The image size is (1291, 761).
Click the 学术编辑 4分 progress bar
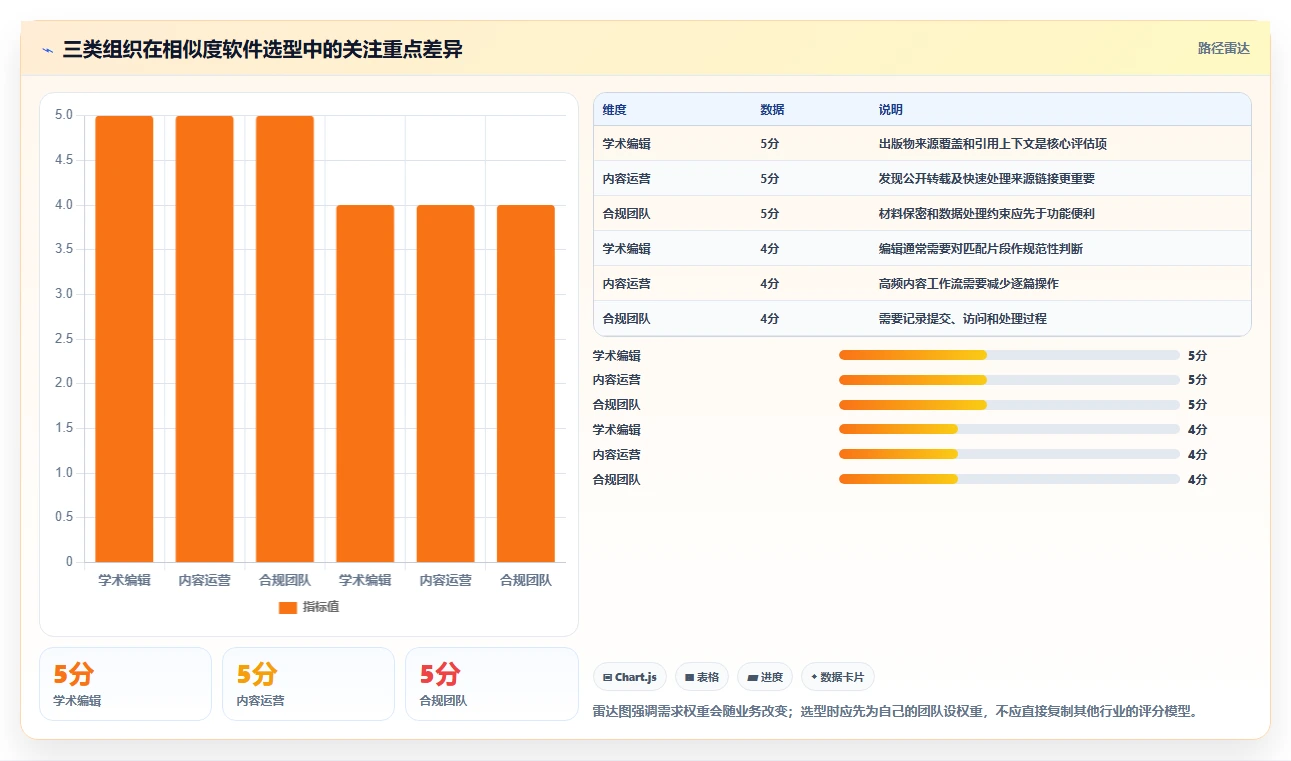(1009, 430)
